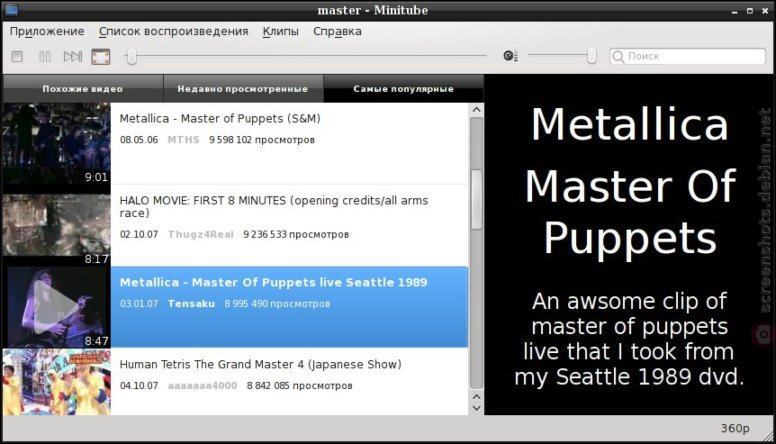Screen dimensions: 776x444
Task: Click the aaaaaaa4000 author link
Action: click(x=202, y=385)
